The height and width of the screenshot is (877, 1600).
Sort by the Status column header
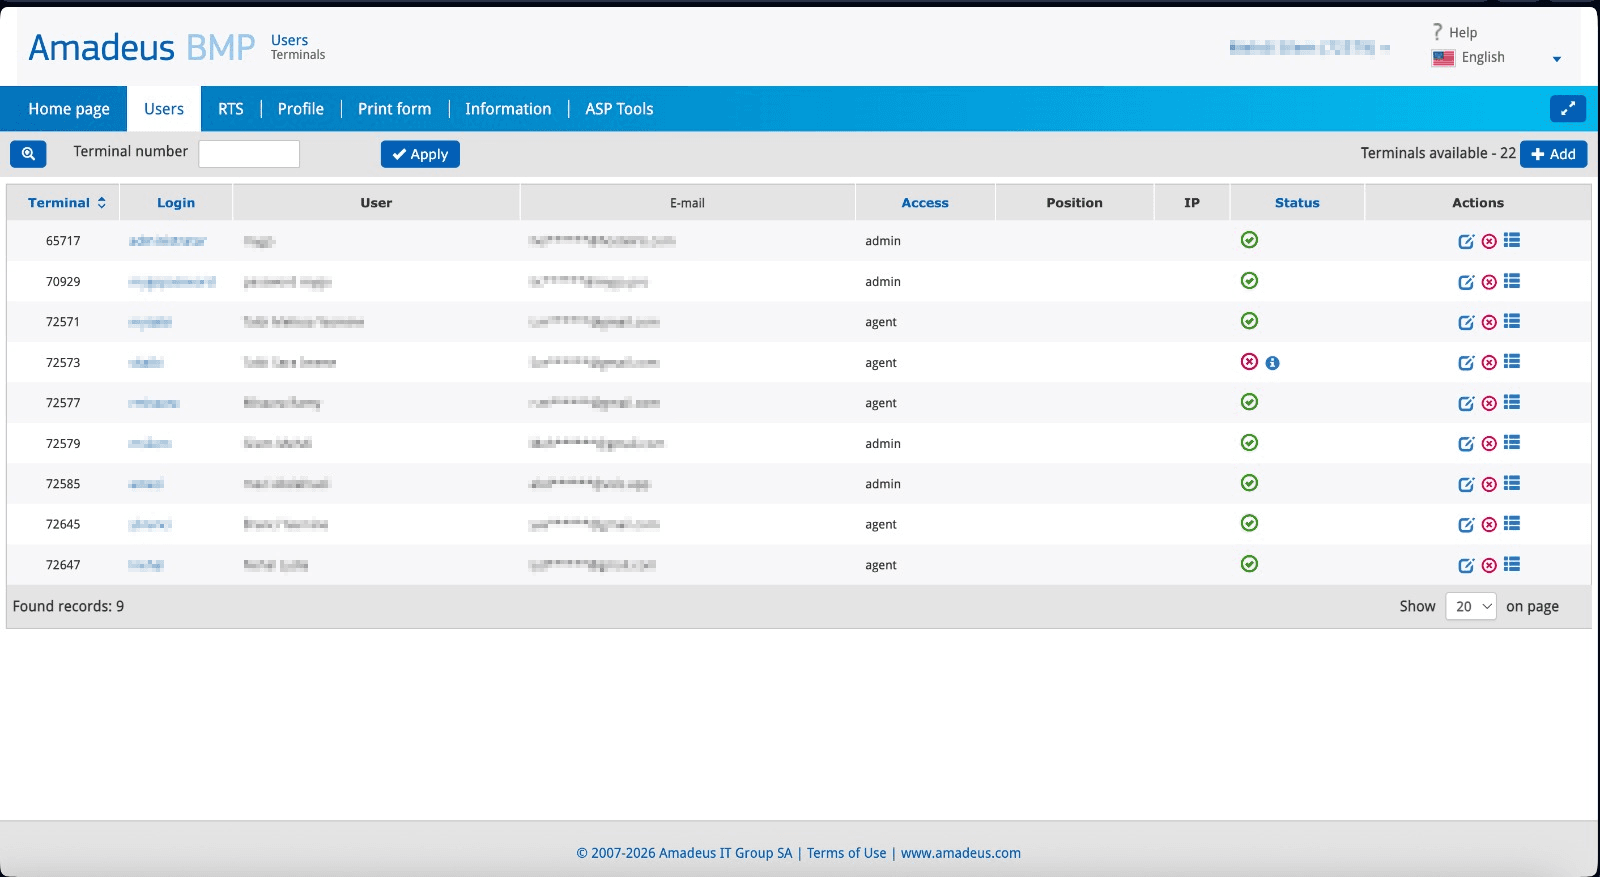1297,202
